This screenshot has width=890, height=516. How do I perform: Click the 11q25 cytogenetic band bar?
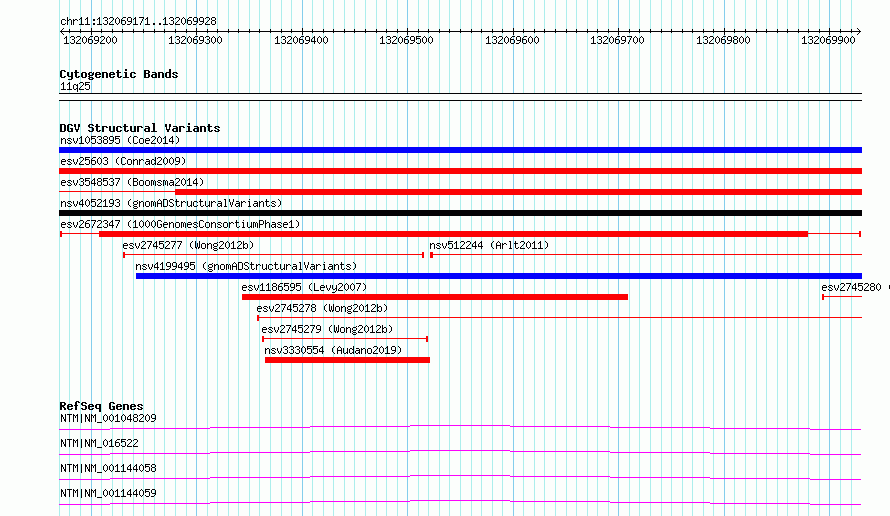pyautogui.click(x=460, y=97)
